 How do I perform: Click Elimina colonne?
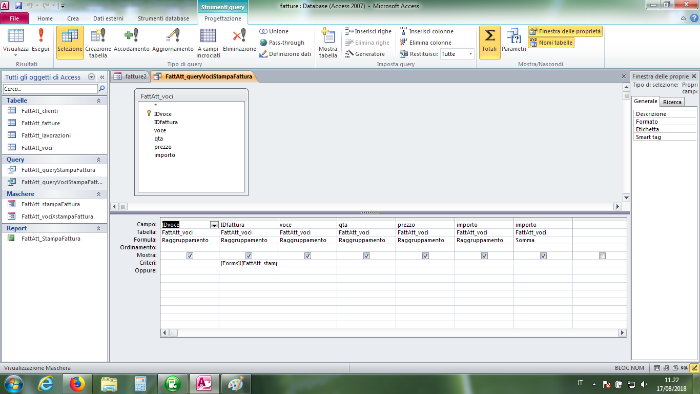pyautogui.click(x=425, y=42)
